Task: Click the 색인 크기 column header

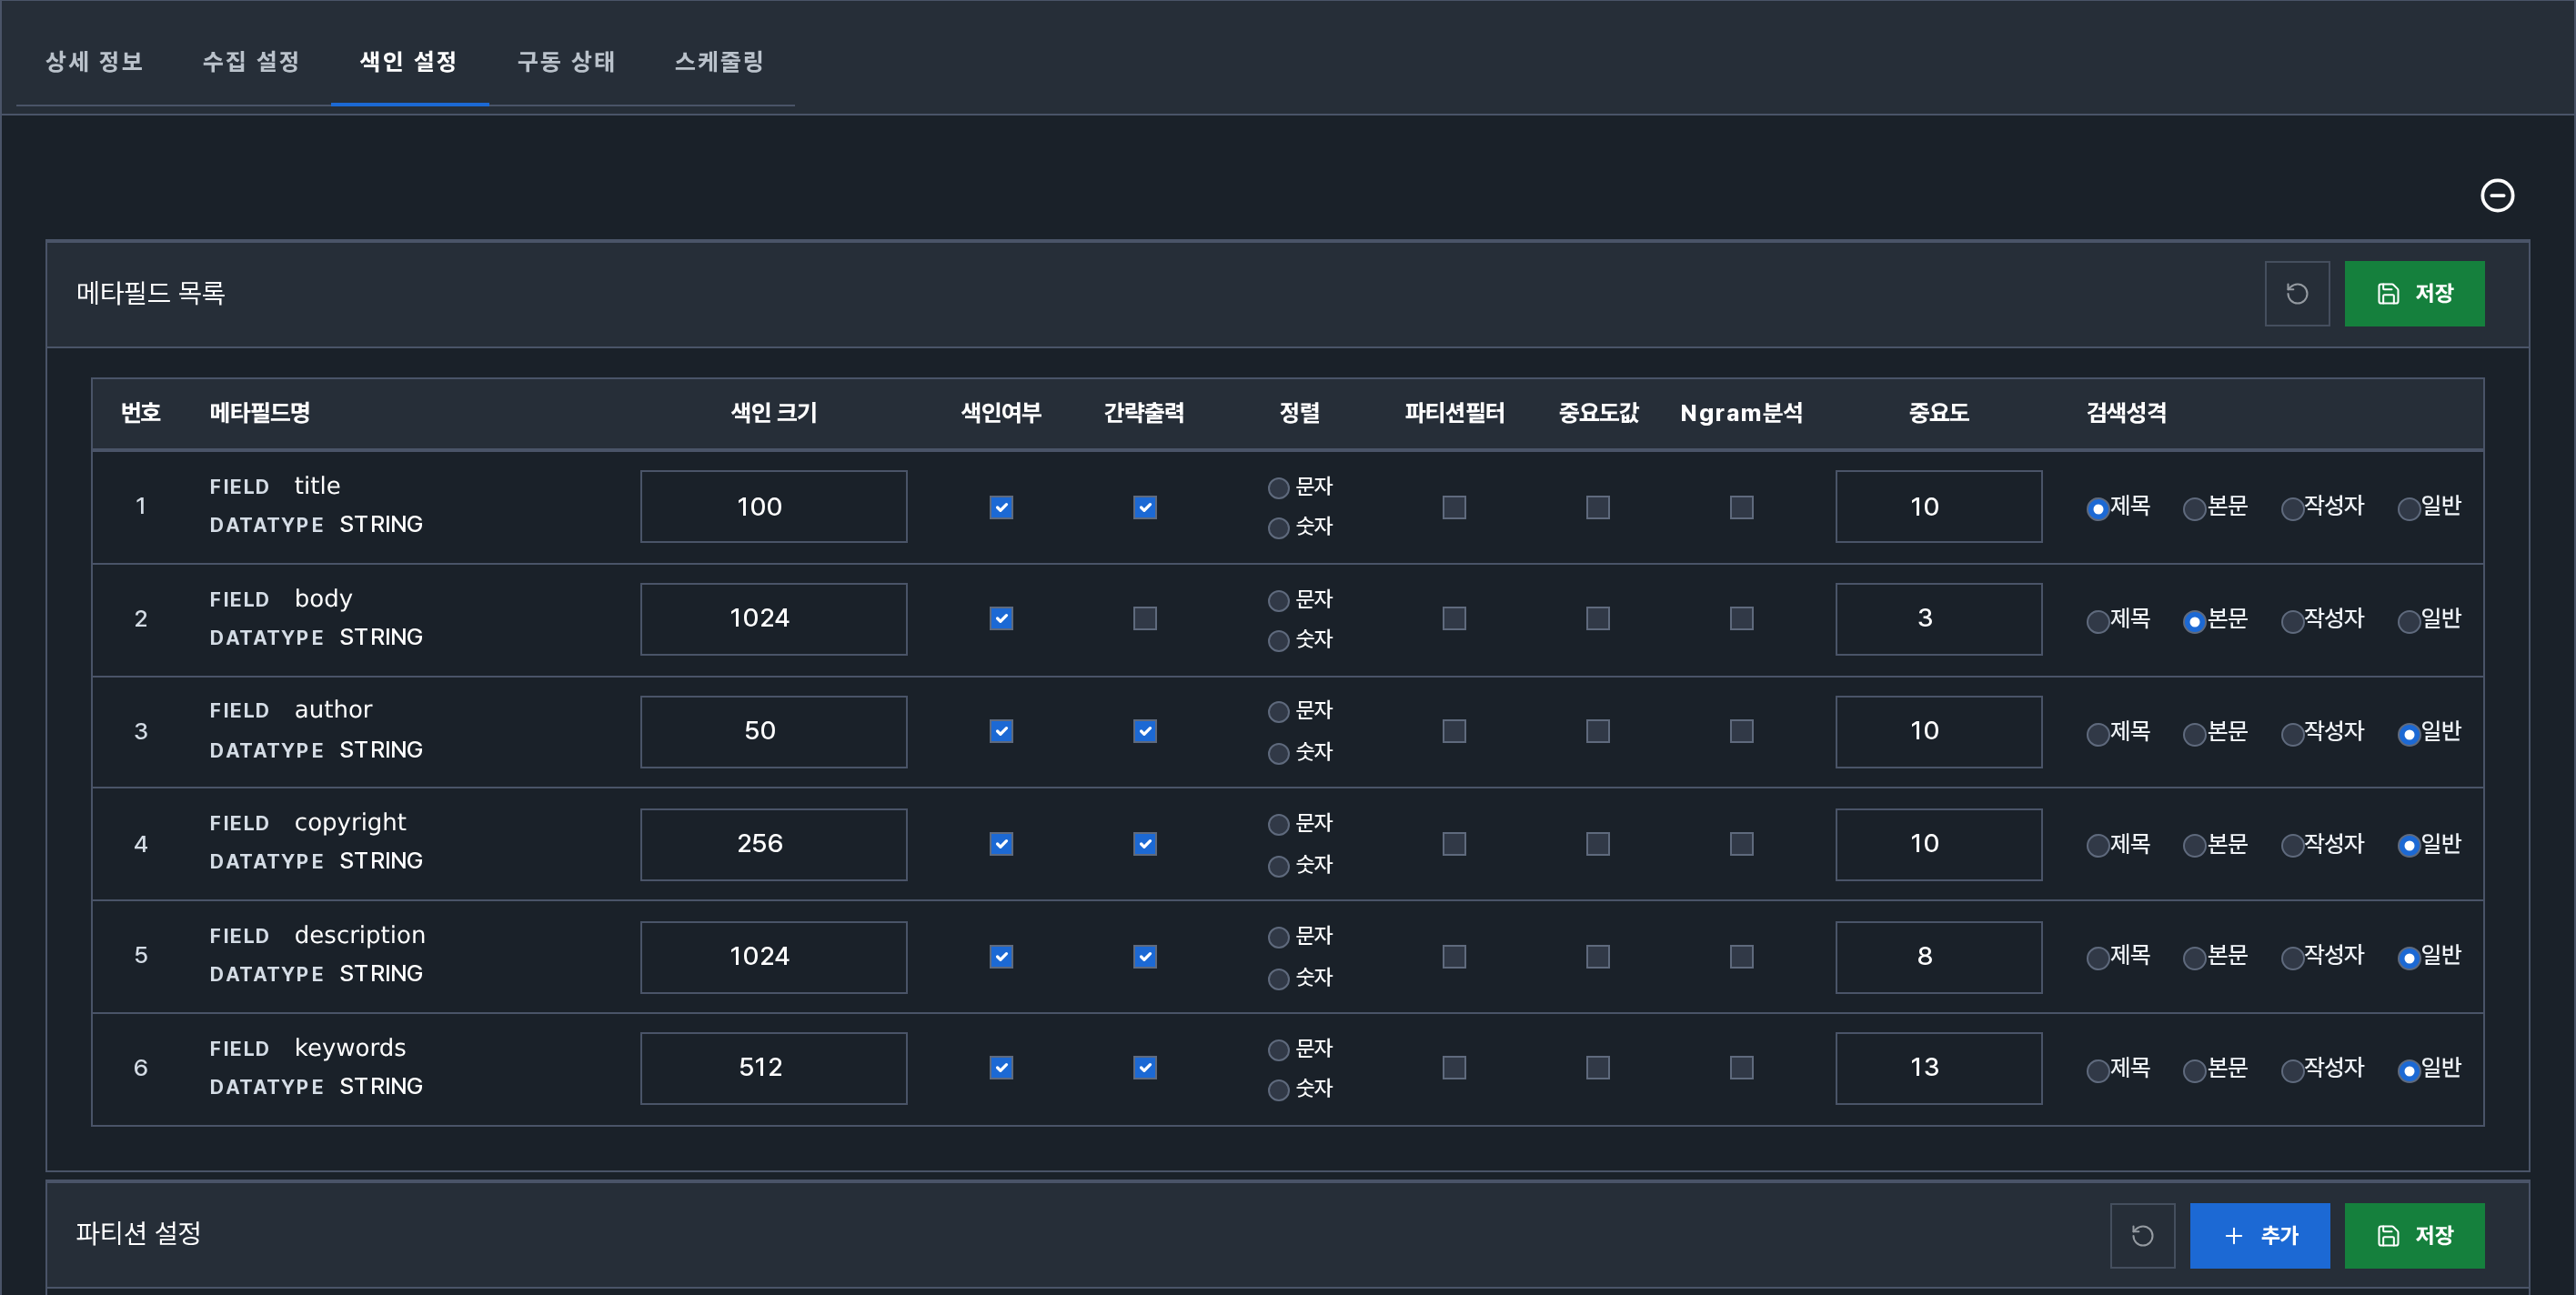Action: coord(774,412)
